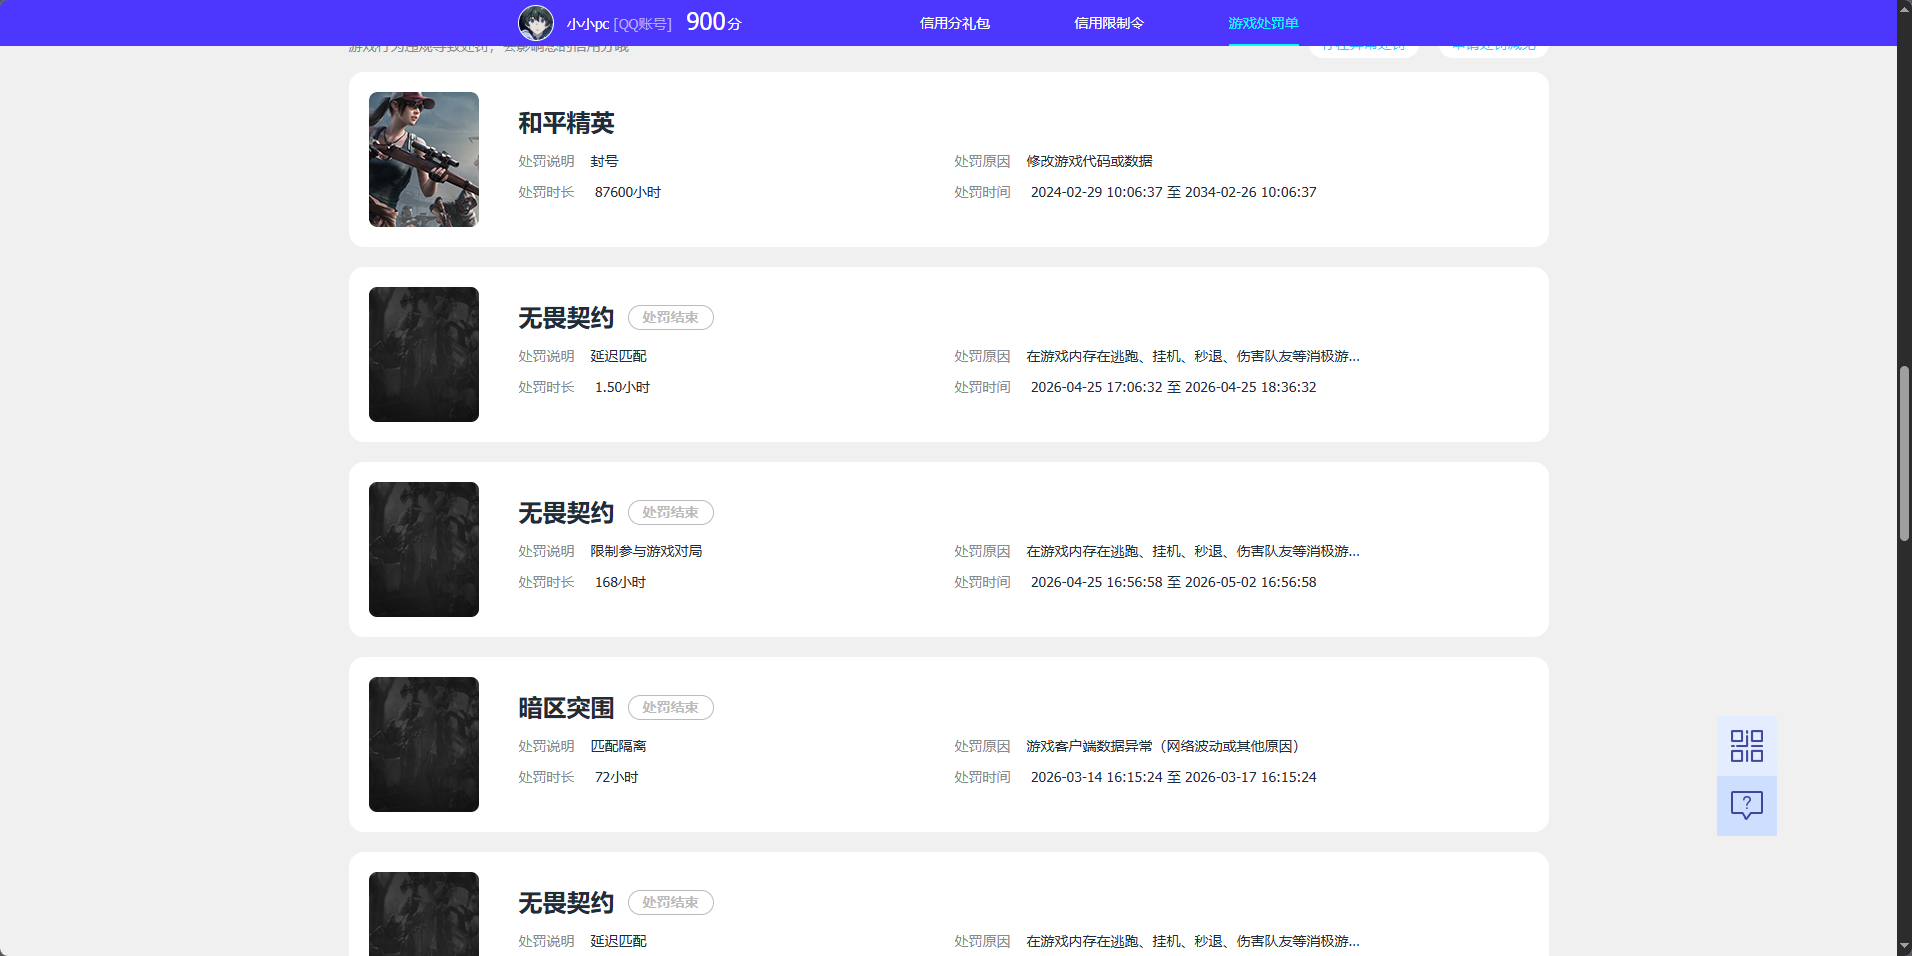This screenshot has height=956, width=1912.
Task: Open the 暗区突围 game cover thumbnail
Action: tap(424, 744)
